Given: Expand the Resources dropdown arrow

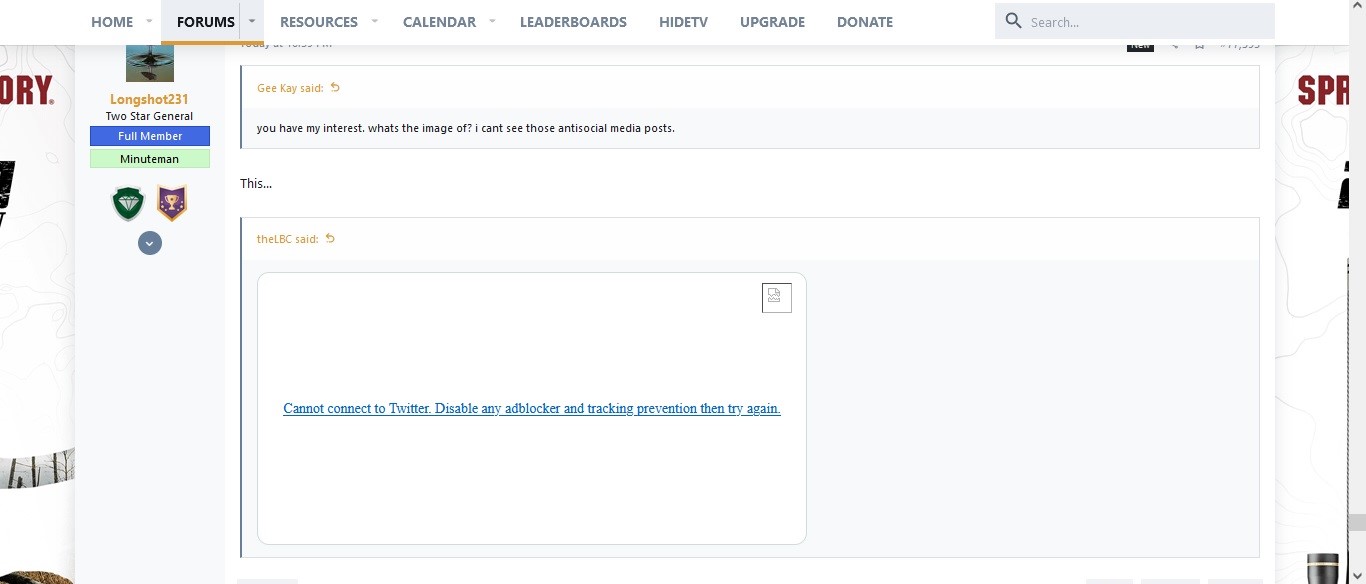Looking at the screenshot, I should (x=374, y=21).
